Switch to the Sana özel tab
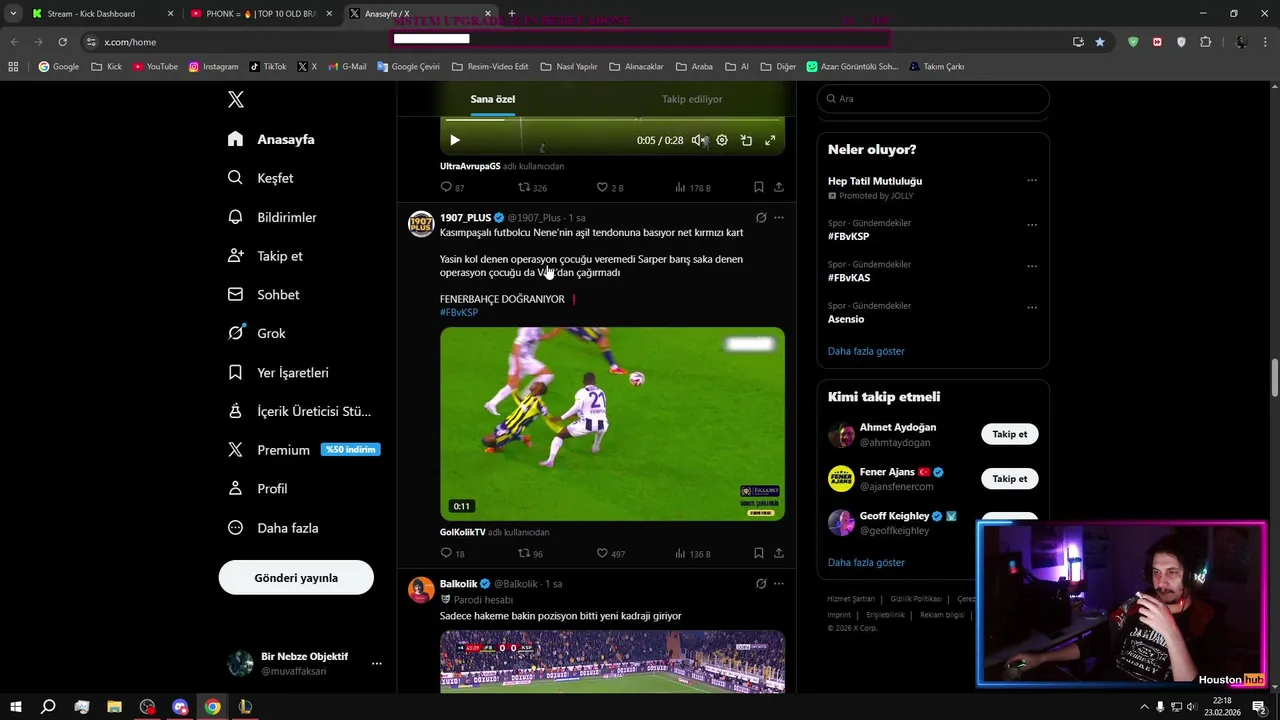This screenshot has height=720, width=1280. coord(493,99)
